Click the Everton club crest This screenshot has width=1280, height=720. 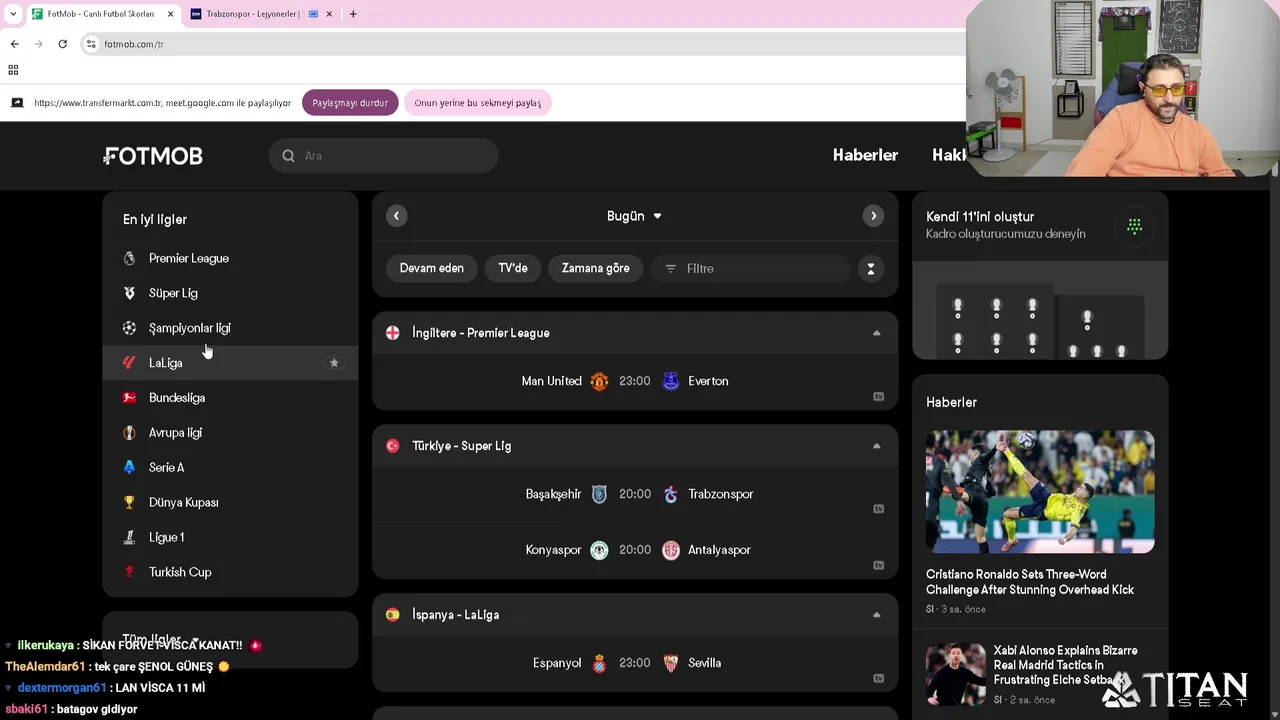click(671, 381)
